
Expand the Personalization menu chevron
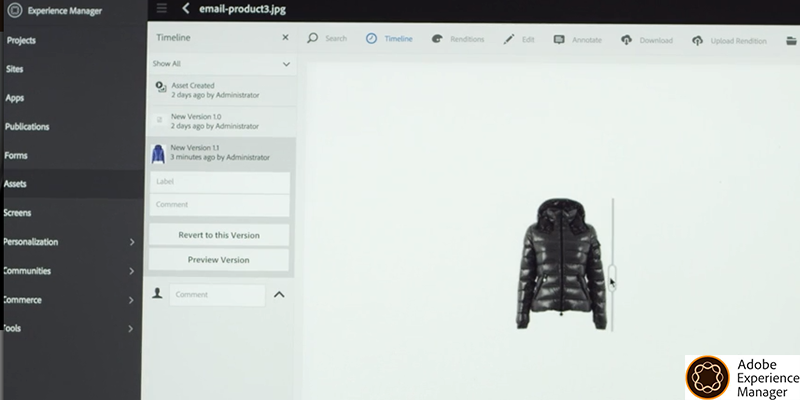[132, 242]
